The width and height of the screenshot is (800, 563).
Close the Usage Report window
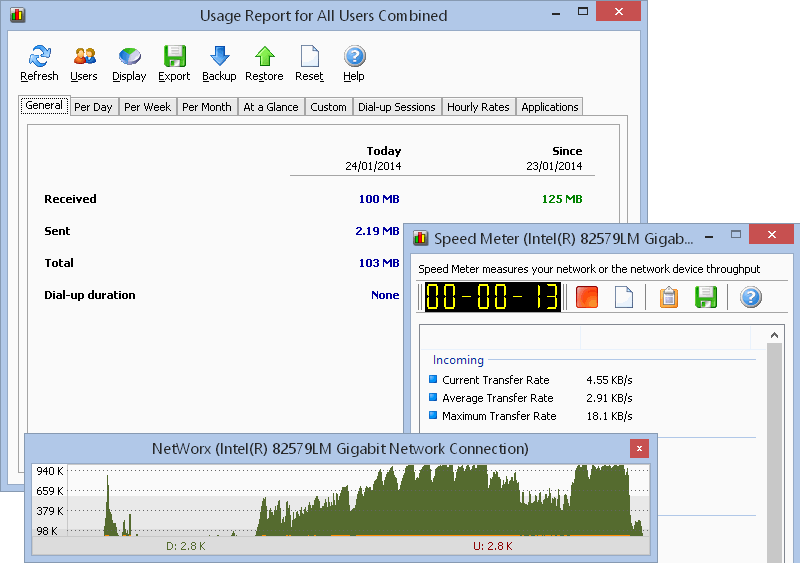click(618, 11)
